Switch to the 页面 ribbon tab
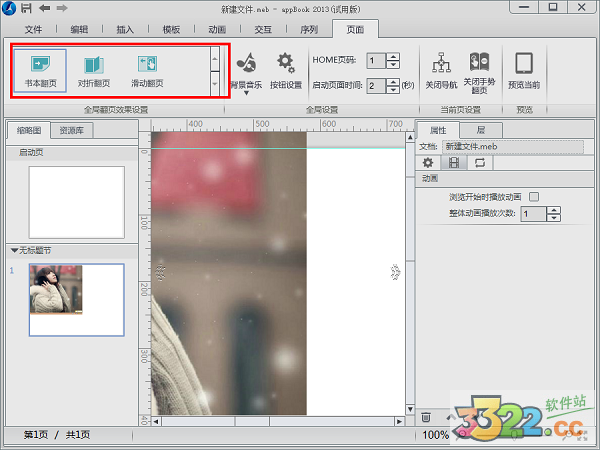Image resolution: width=600 pixels, height=450 pixels. pos(355,29)
